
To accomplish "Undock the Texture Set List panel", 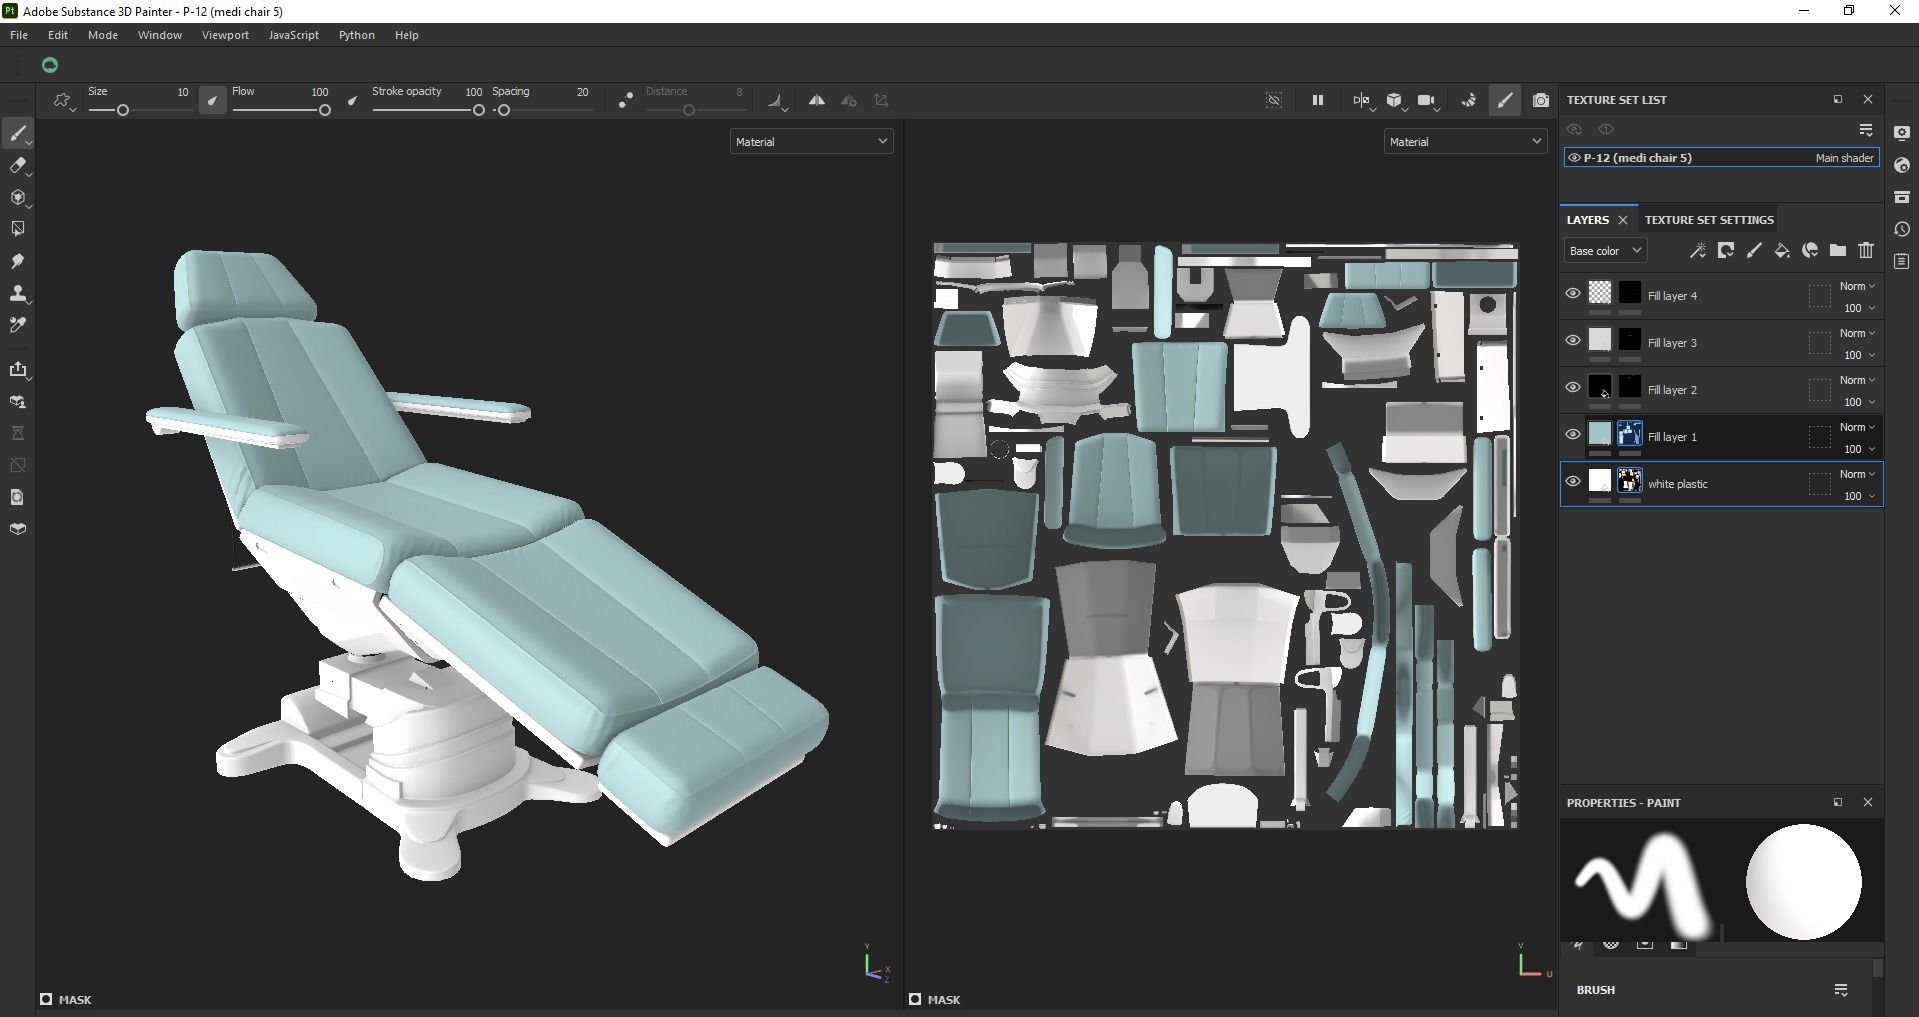I will pyautogui.click(x=1838, y=100).
